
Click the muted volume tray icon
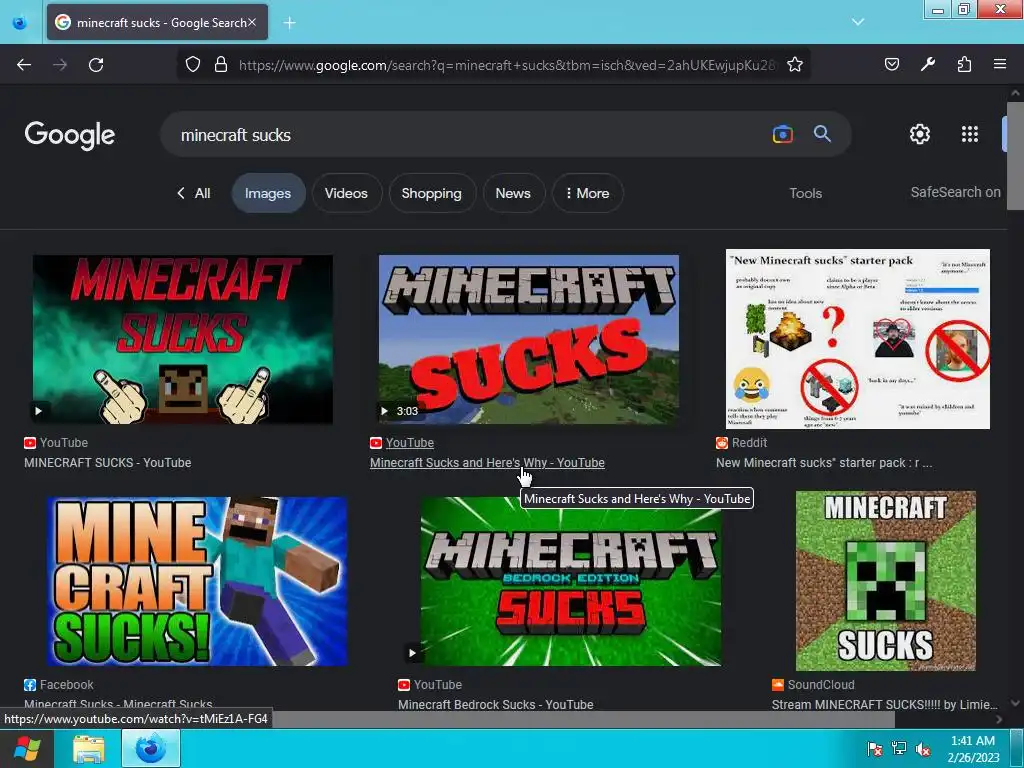click(x=923, y=749)
